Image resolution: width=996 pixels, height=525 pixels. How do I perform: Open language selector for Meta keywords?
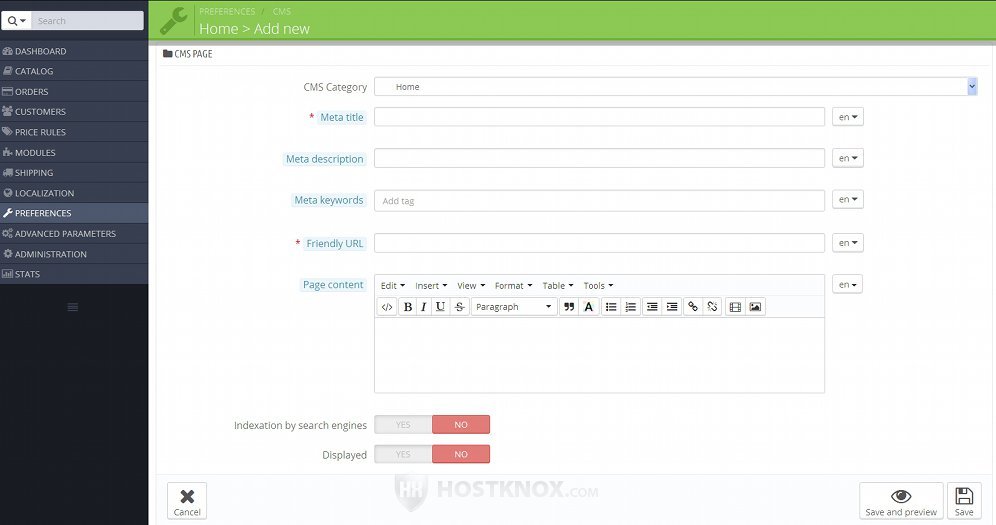847,199
